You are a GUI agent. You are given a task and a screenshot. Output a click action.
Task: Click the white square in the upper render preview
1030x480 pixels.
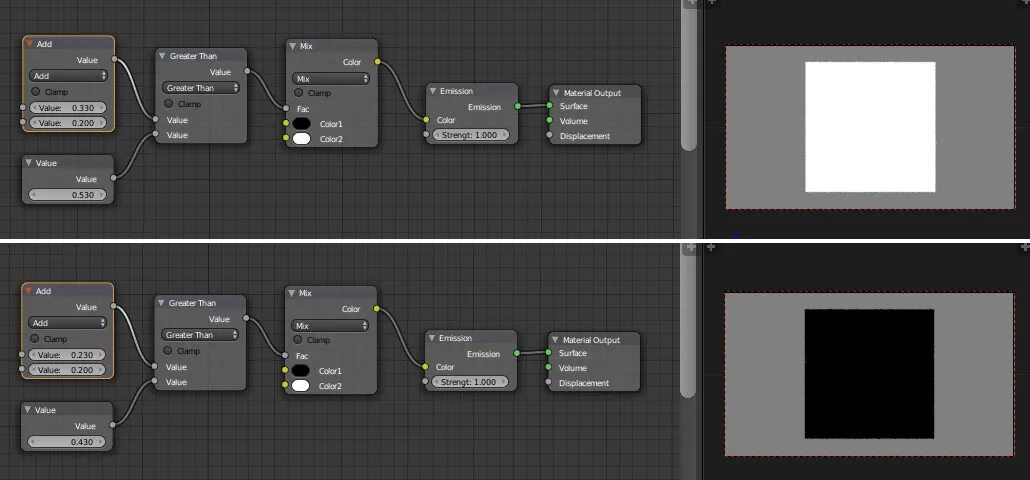(870, 127)
